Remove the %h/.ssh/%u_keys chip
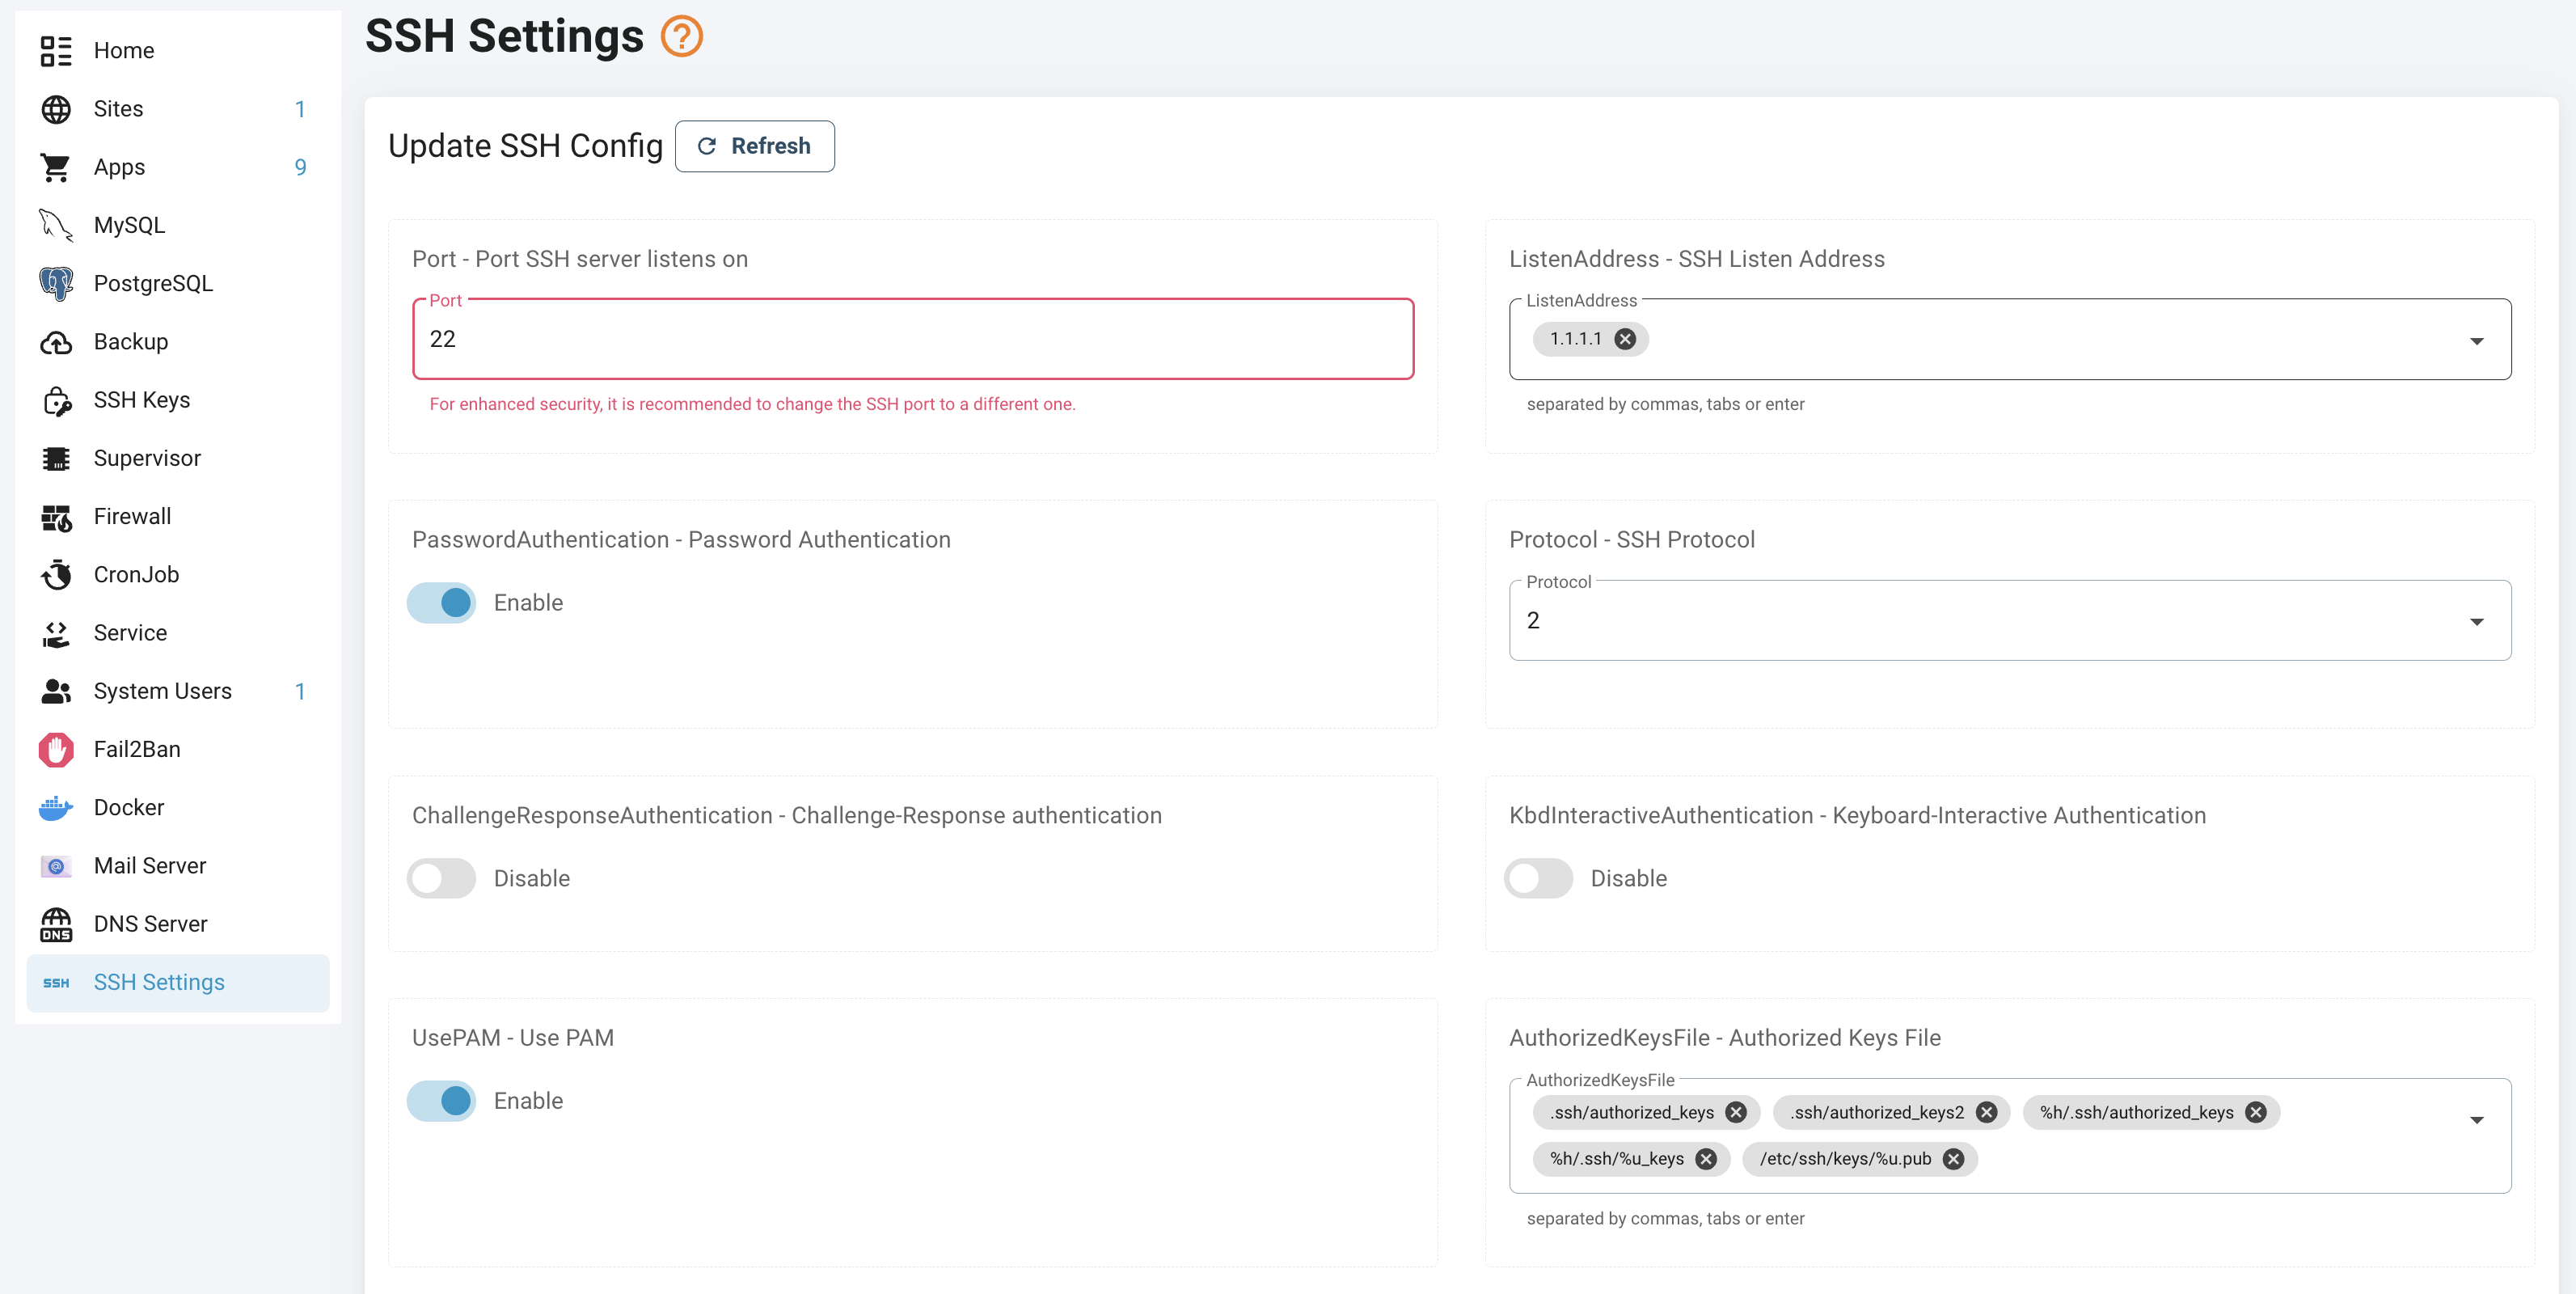The image size is (2576, 1294). coord(1706,1159)
